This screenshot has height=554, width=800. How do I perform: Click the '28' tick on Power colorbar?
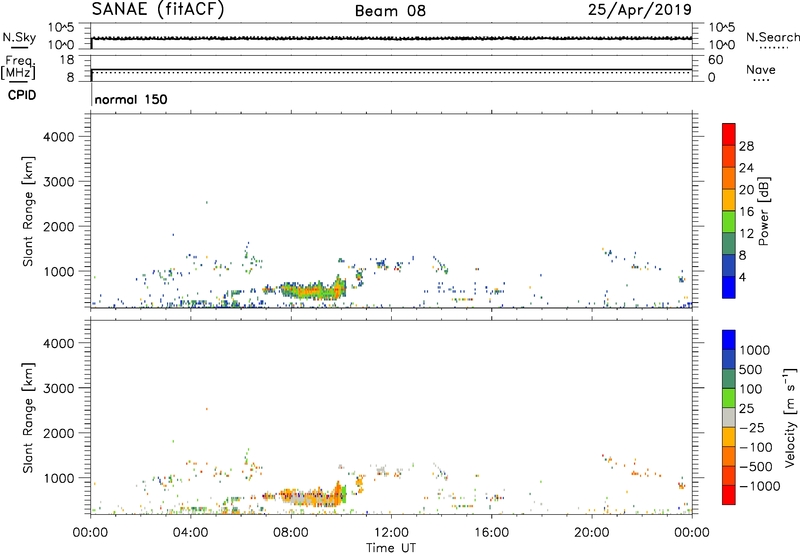[x=746, y=146]
